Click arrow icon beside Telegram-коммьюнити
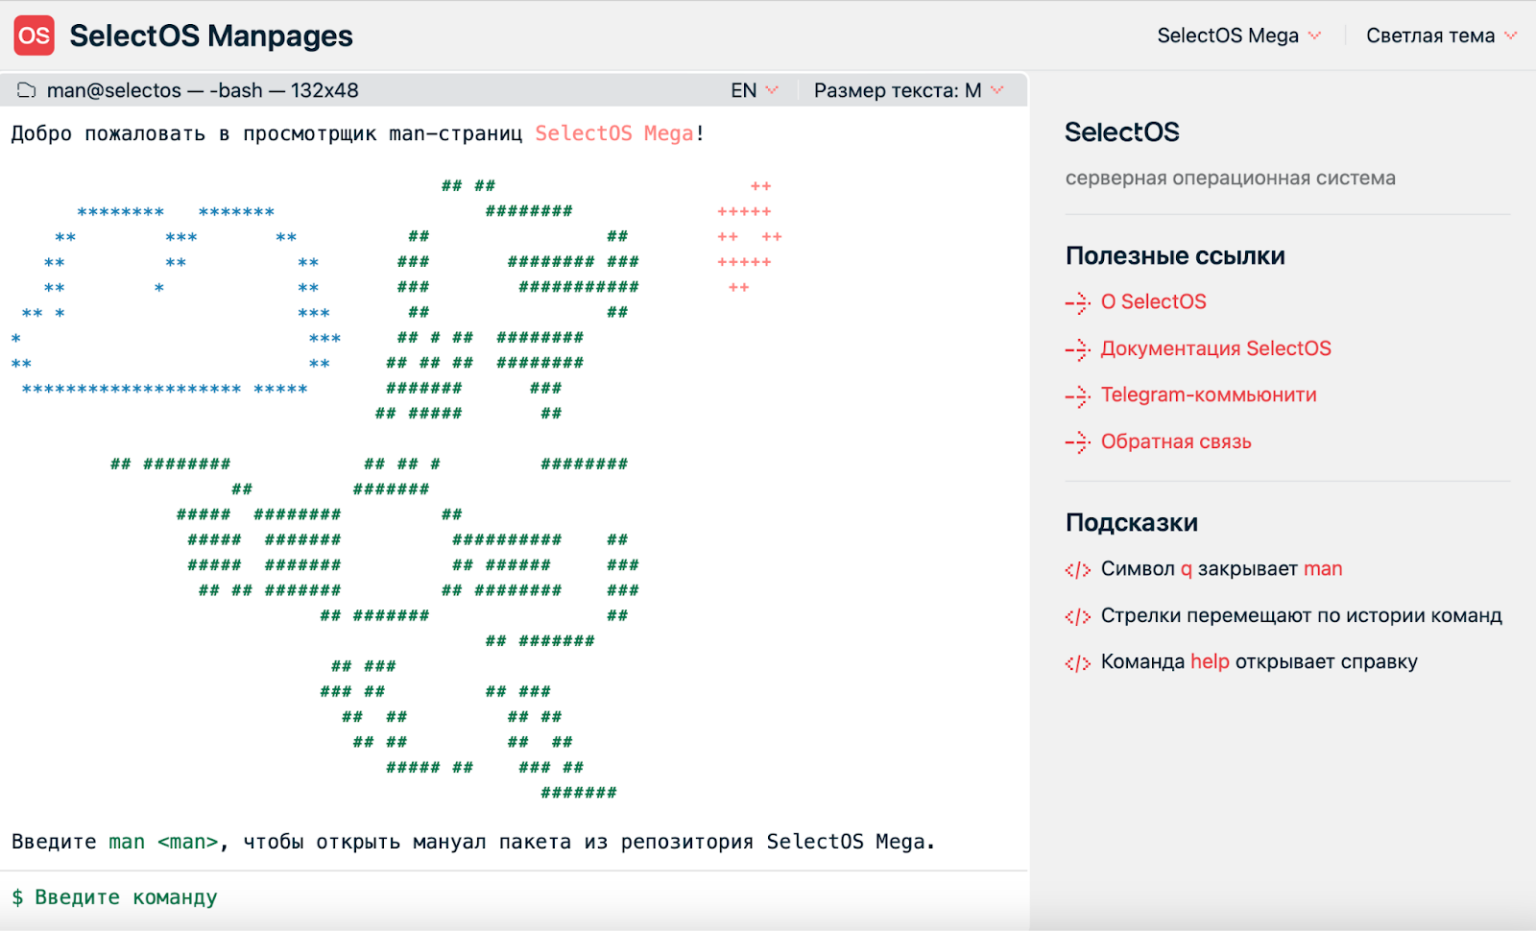Viewport: 1536px width, 931px height. coord(1078,397)
